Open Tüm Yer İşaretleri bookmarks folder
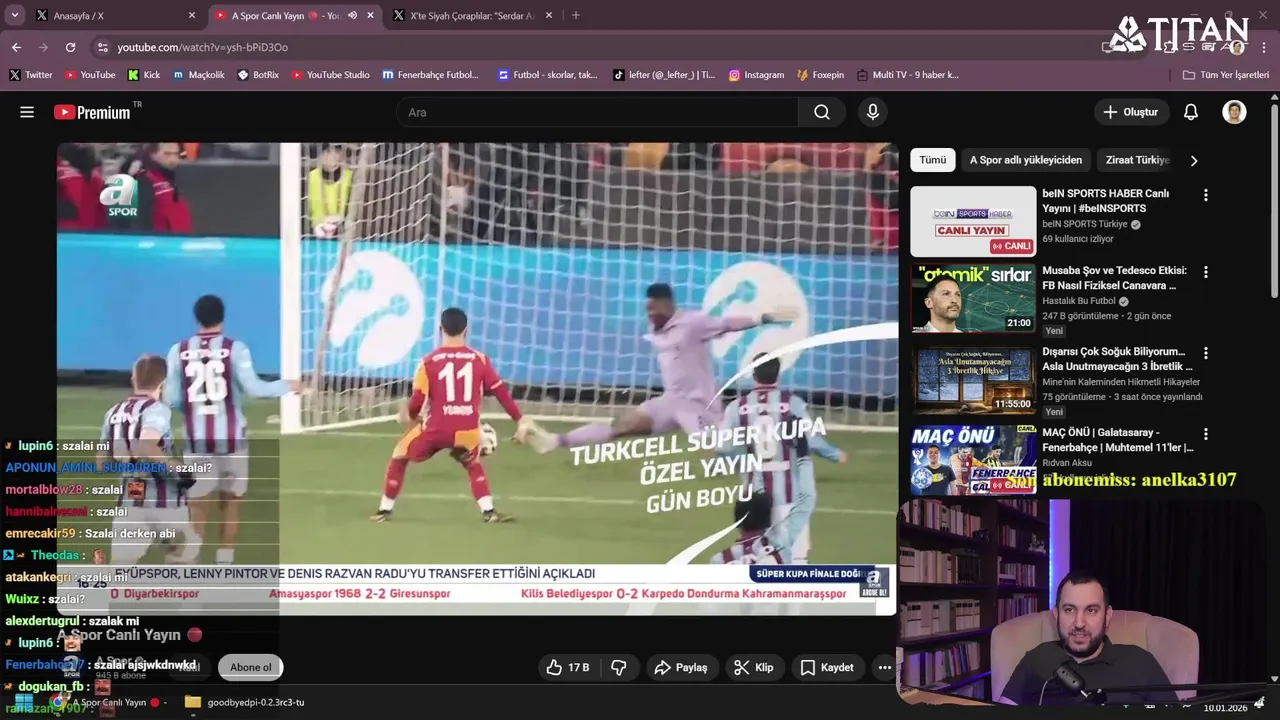This screenshot has width=1280, height=720. coord(1226,75)
